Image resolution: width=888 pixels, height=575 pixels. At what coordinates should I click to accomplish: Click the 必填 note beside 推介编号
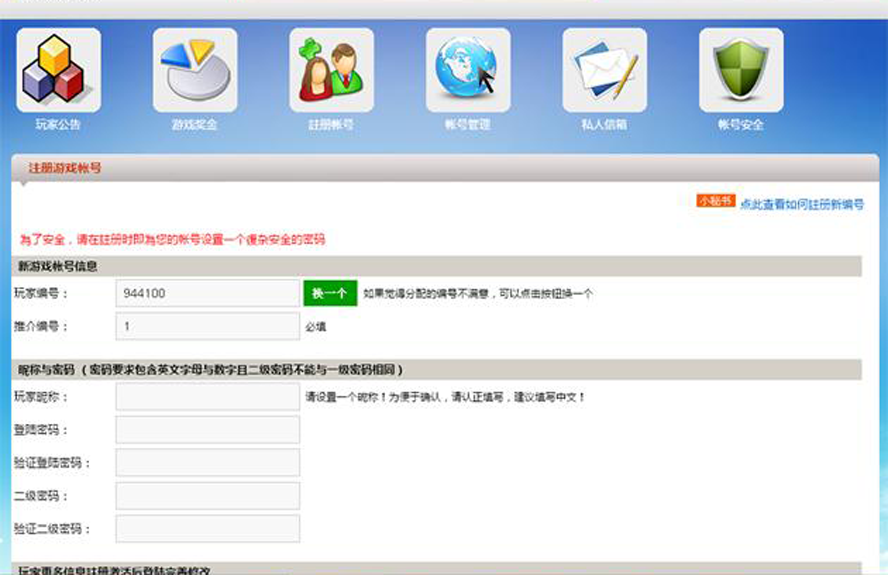point(315,327)
